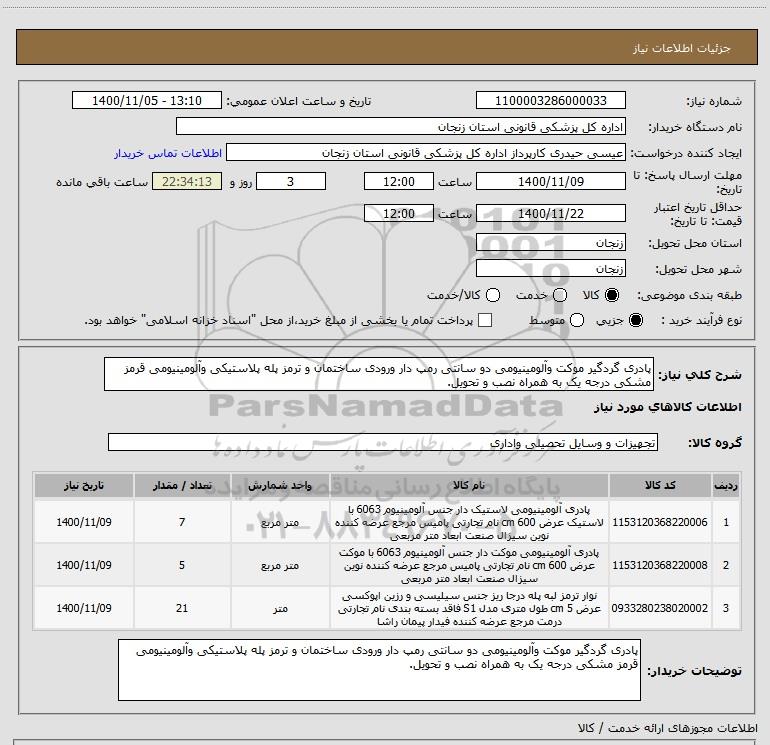Screen dimensions: 770x745
Task: Click row 1 product name with لاستیک
Action: (x=469, y=522)
